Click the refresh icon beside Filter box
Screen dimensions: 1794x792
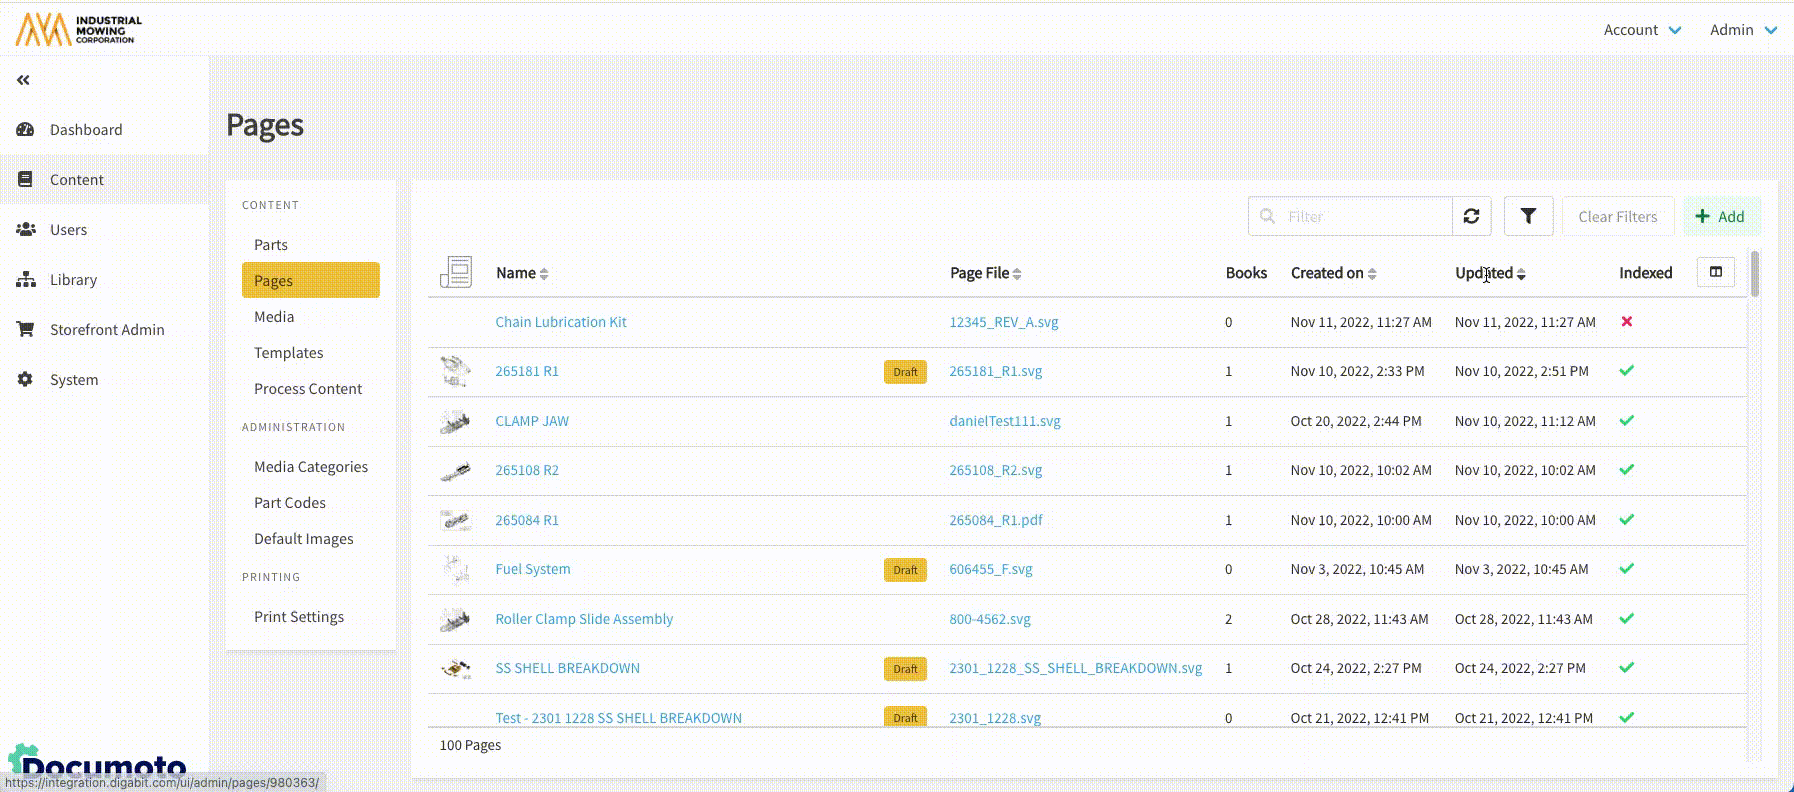click(1471, 216)
